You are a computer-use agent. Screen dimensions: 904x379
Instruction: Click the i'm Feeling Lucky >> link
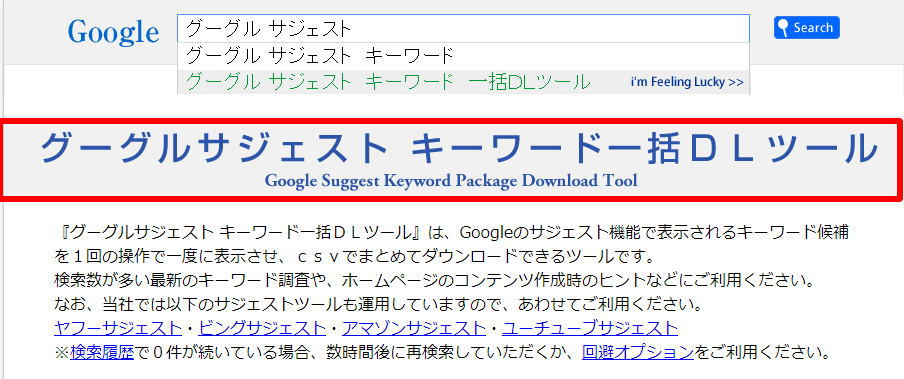(687, 82)
